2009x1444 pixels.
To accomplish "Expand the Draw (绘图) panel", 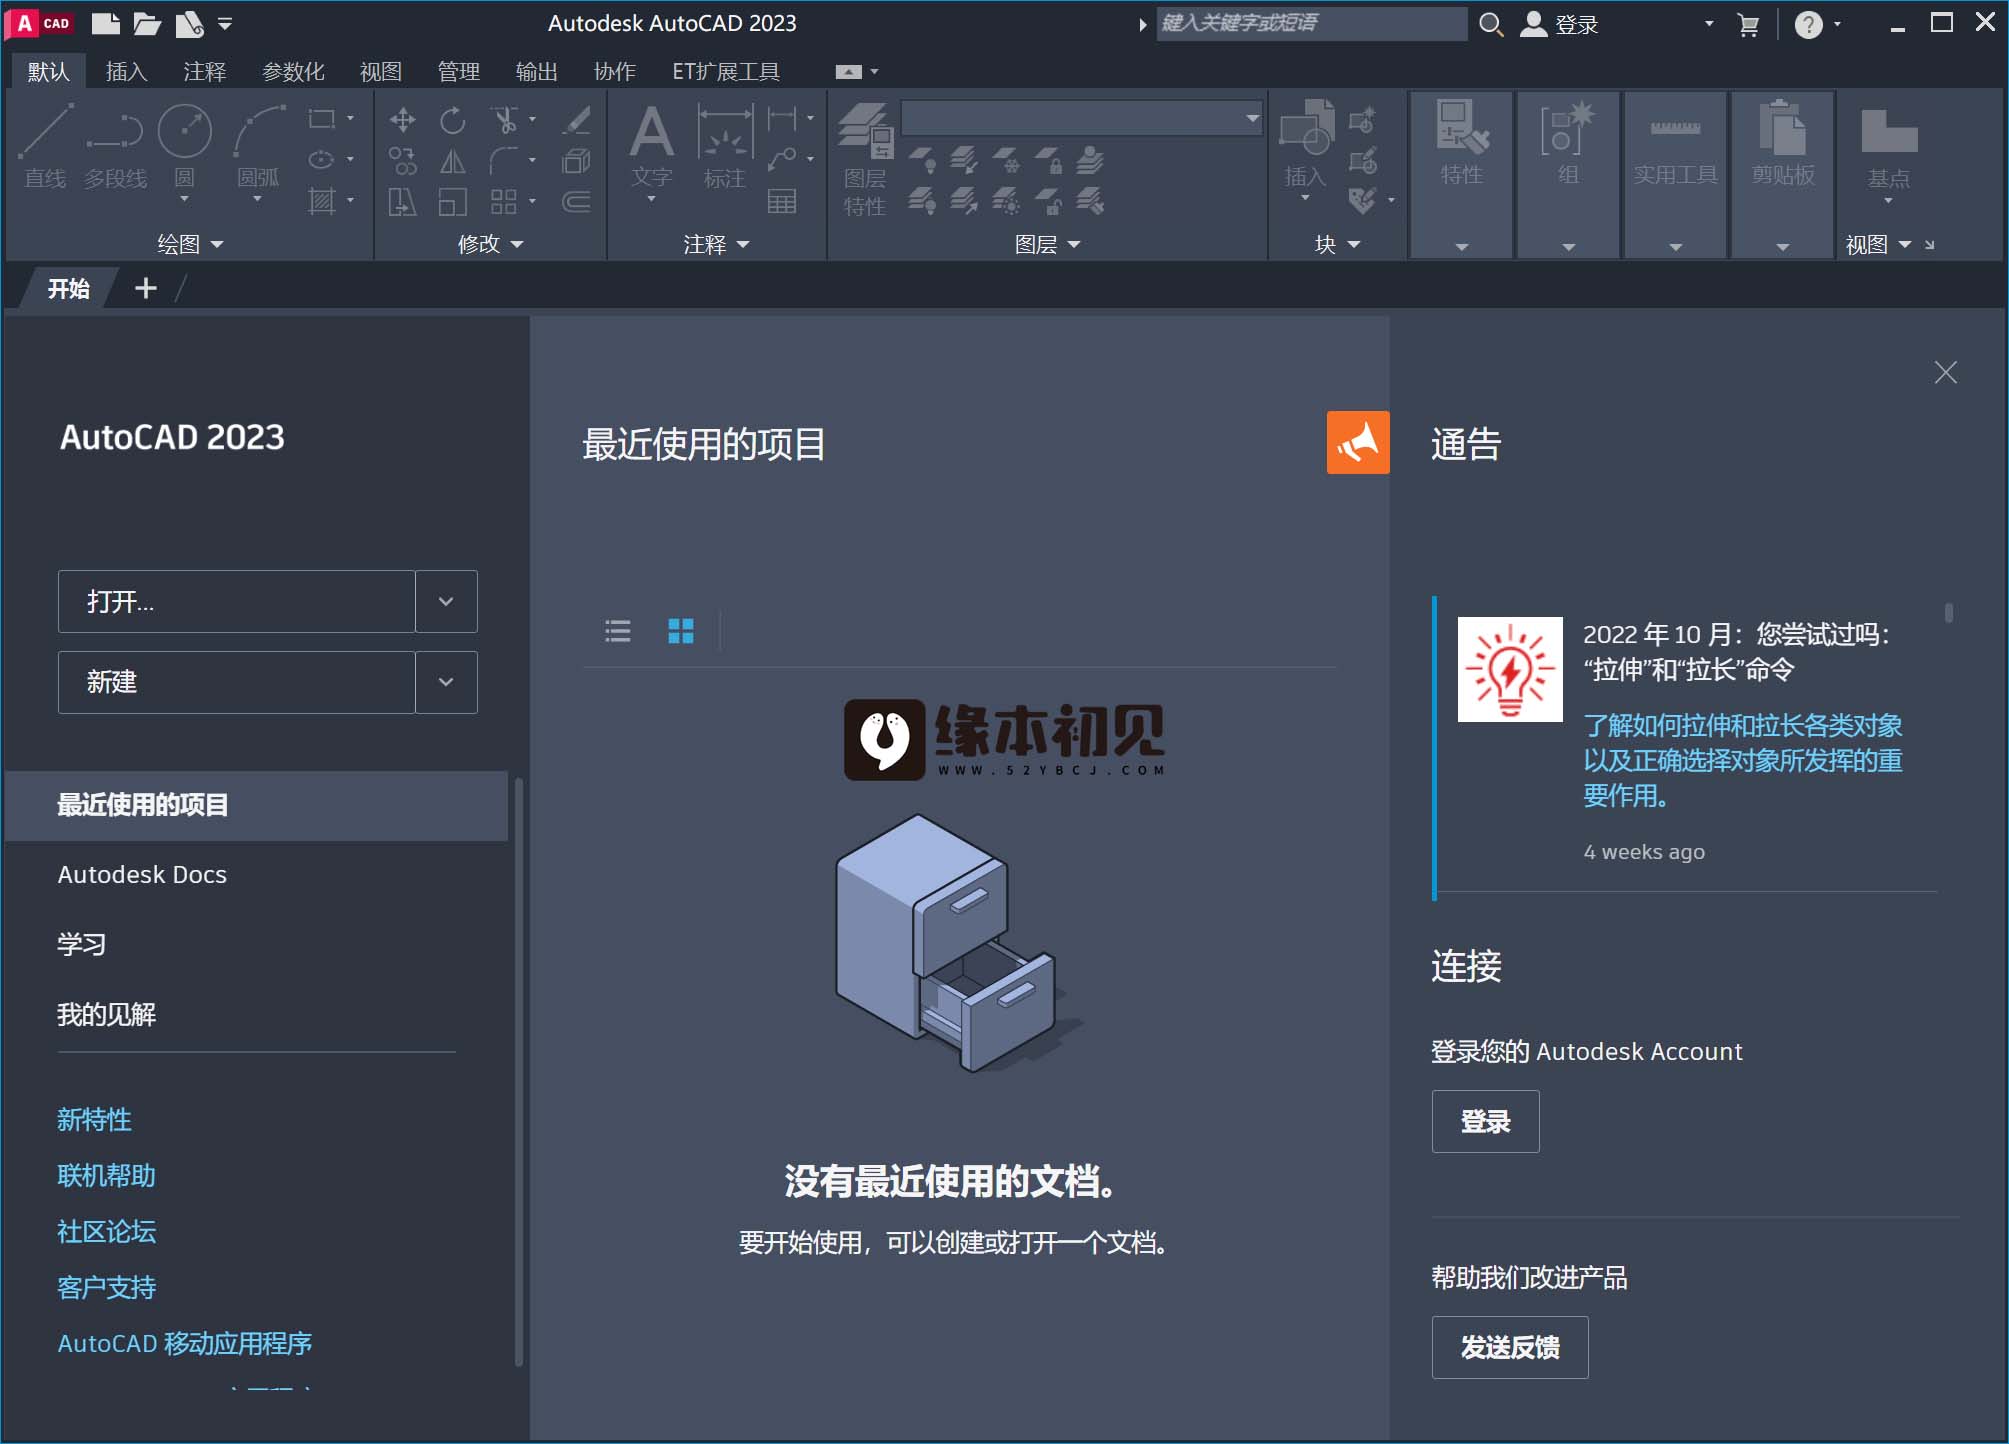I will pyautogui.click(x=190, y=244).
